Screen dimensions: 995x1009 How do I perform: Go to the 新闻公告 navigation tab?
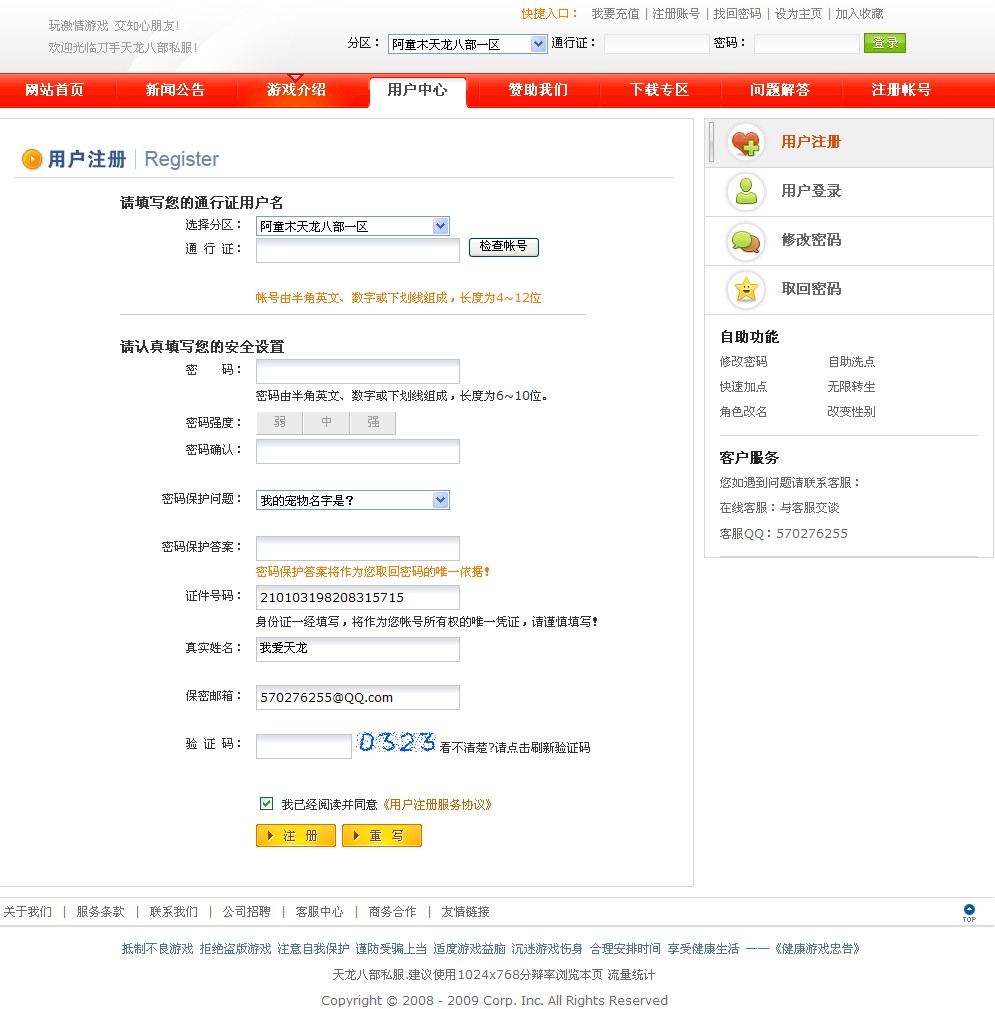[x=175, y=90]
